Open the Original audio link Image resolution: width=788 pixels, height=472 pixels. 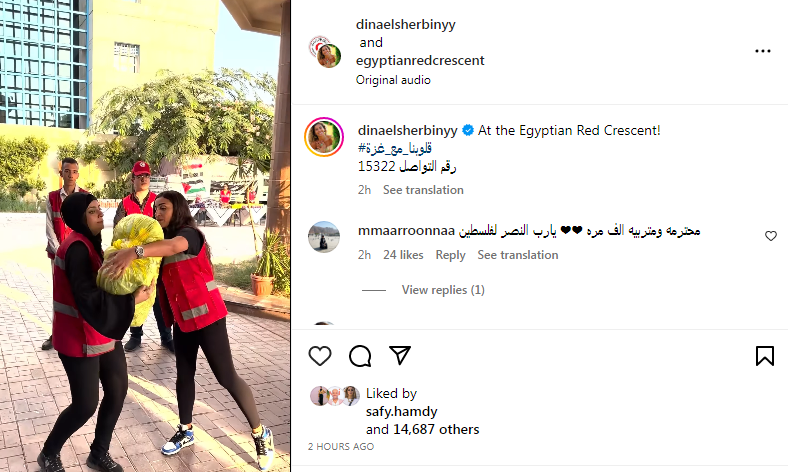[393, 80]
